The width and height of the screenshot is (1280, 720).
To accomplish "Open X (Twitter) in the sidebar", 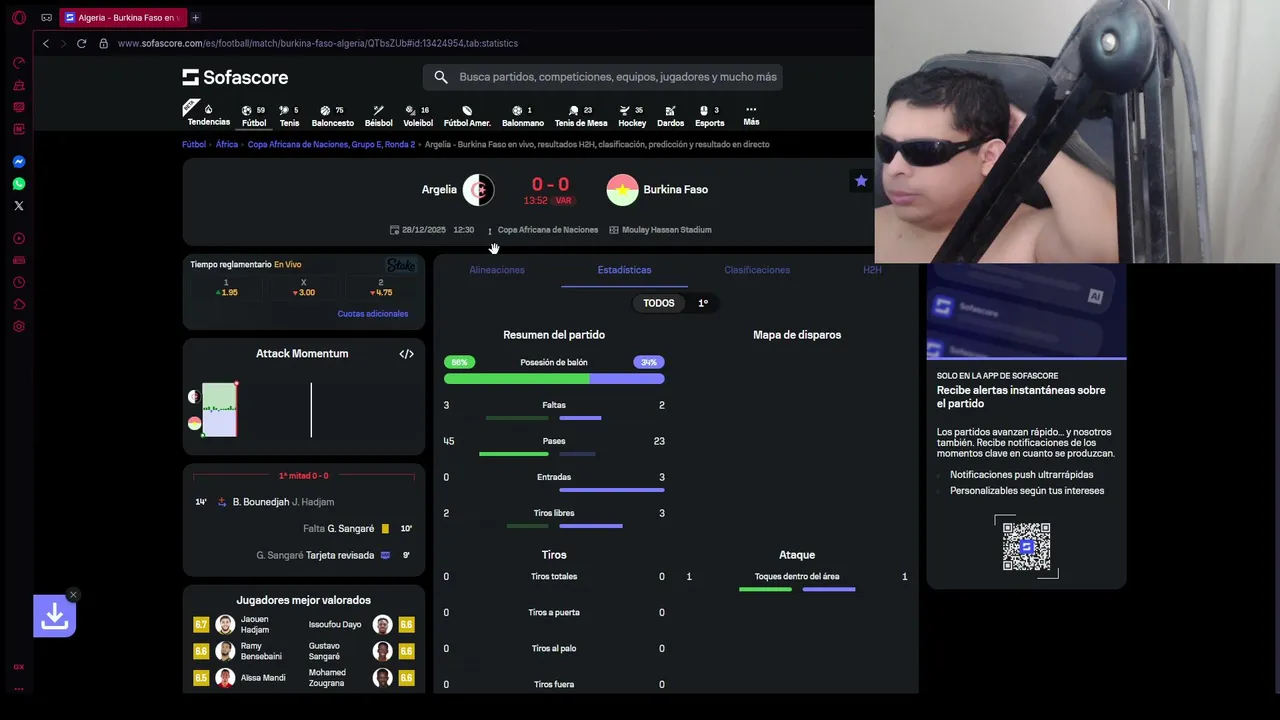I will click(x=18, y=205).
